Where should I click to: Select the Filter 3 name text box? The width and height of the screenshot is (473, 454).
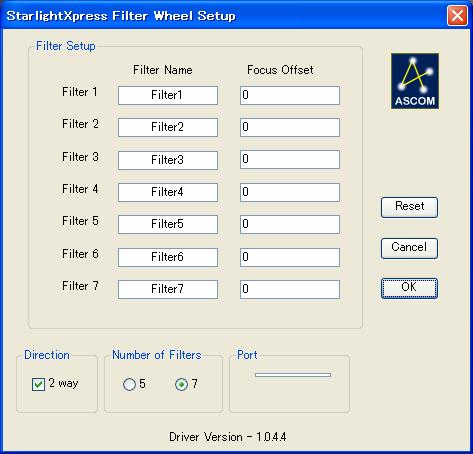pos(168,160)
